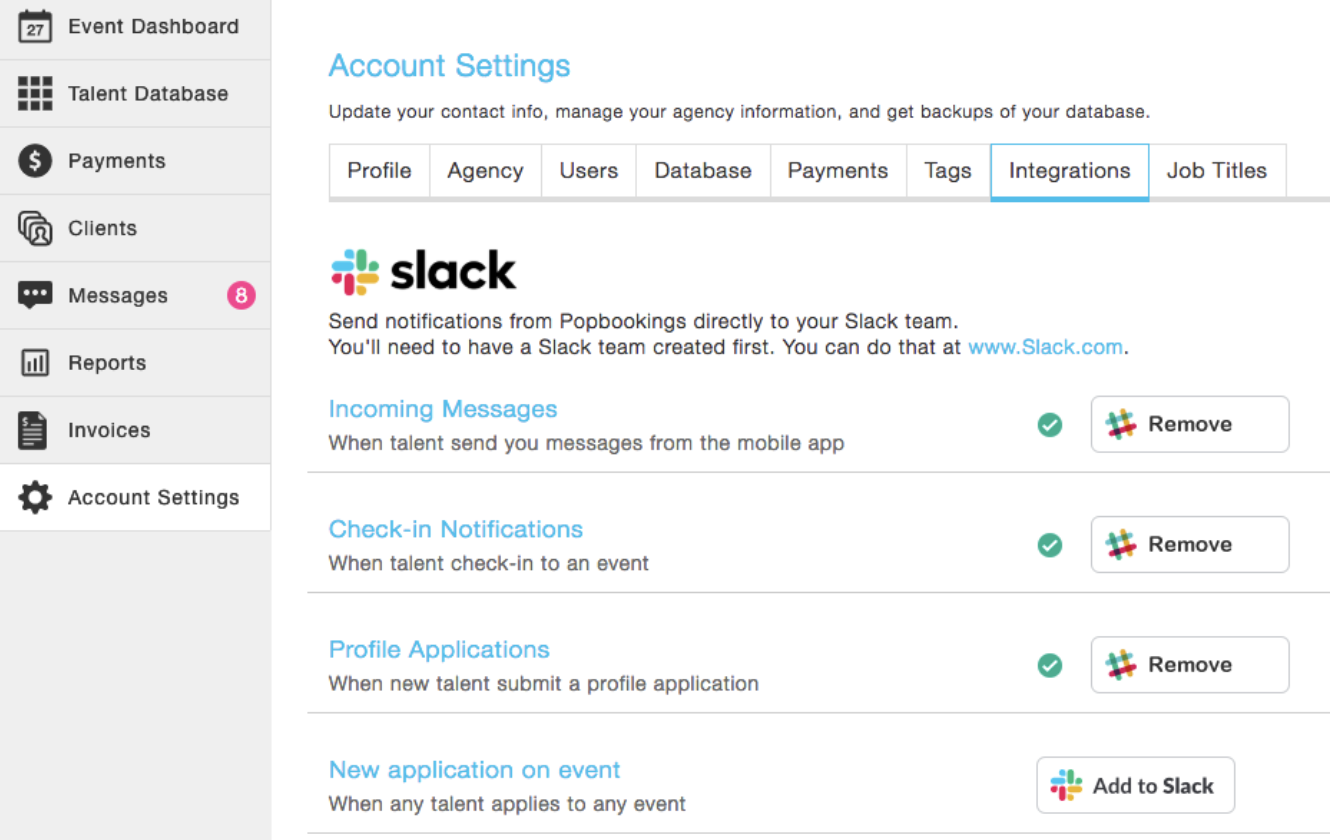Viewport: 1338px width, 840px height.
Task: Switch to the Database tab
Action: (702, 171)
